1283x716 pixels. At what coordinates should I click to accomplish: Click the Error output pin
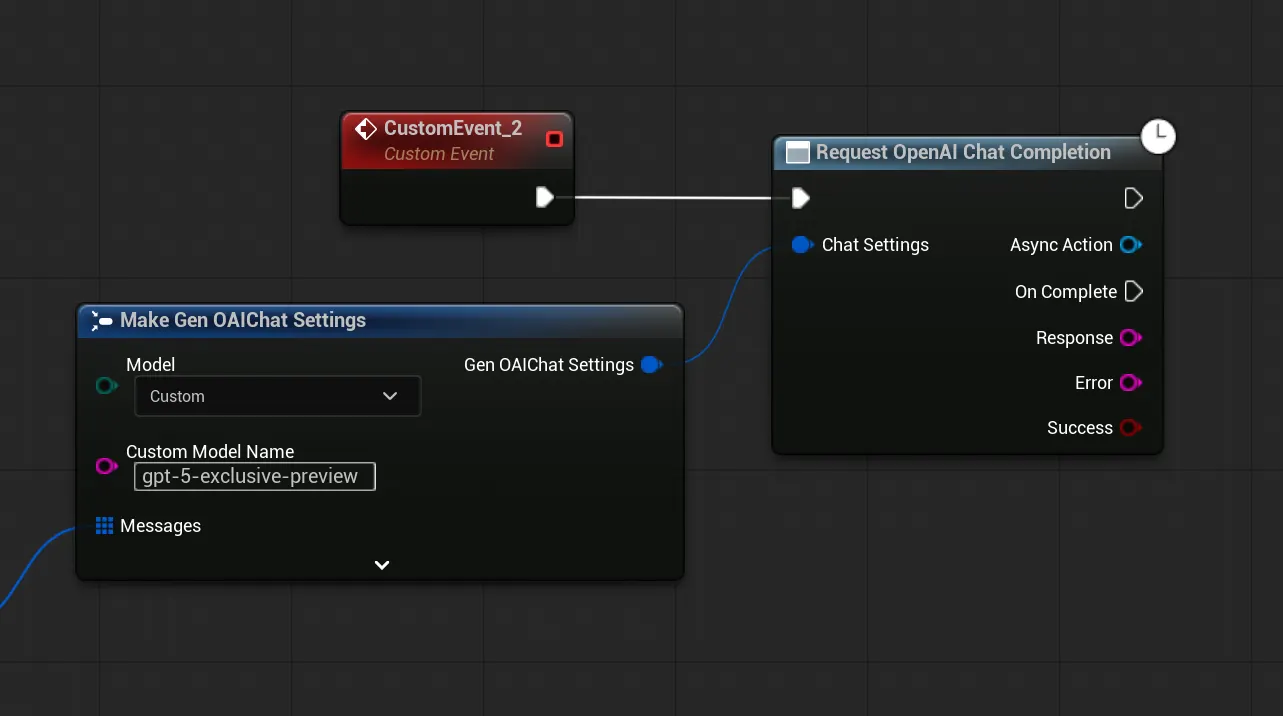[x=1131, y=383]
